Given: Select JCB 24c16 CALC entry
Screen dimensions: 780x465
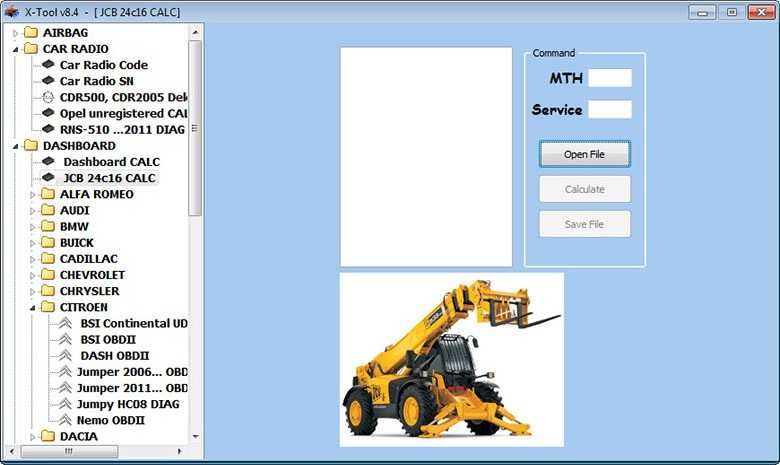Looking at the screenshot, I should 109,178.
